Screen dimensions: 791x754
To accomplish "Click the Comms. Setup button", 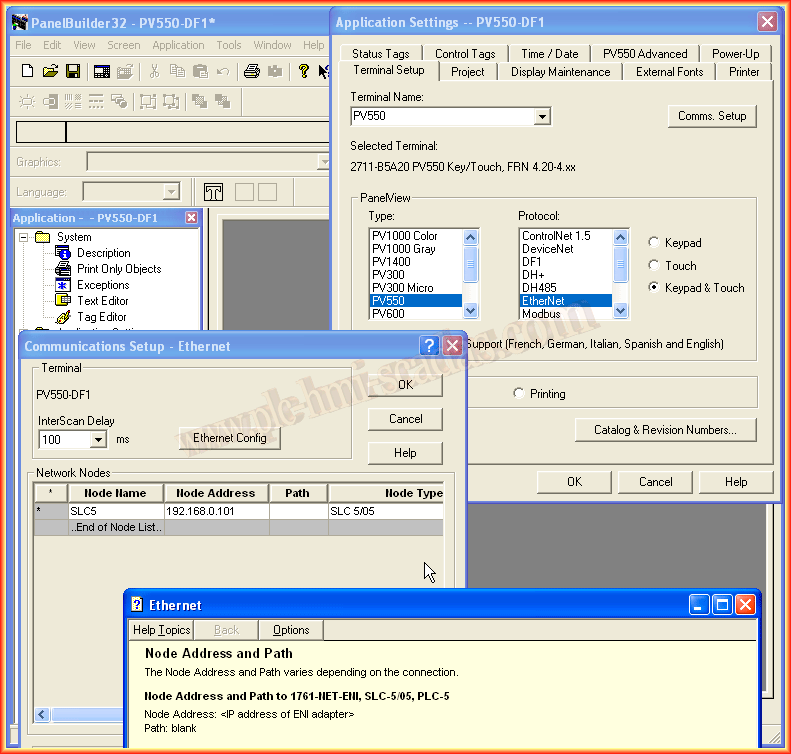I will coord(712,116).
